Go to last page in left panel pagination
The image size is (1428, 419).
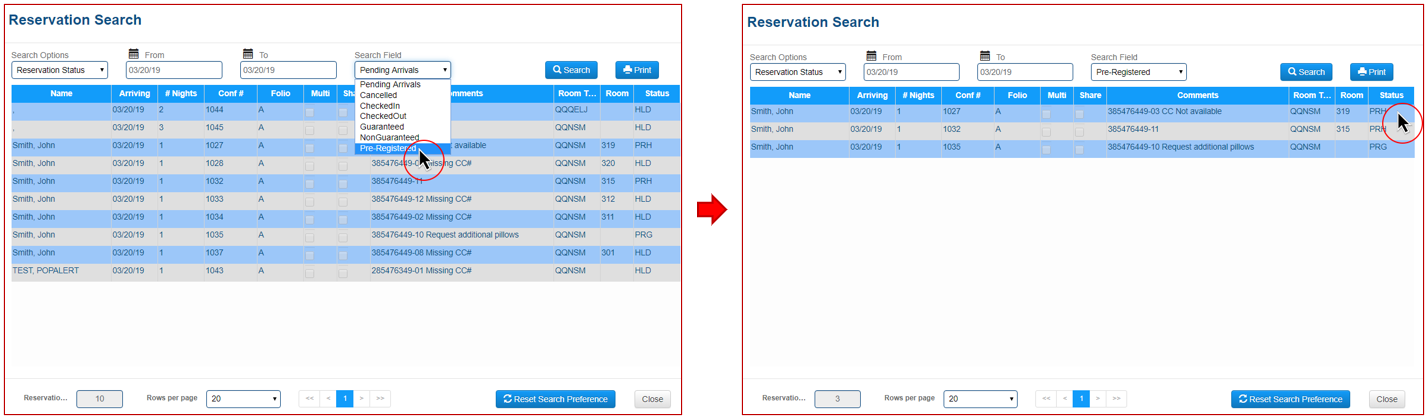pos(380,398)
